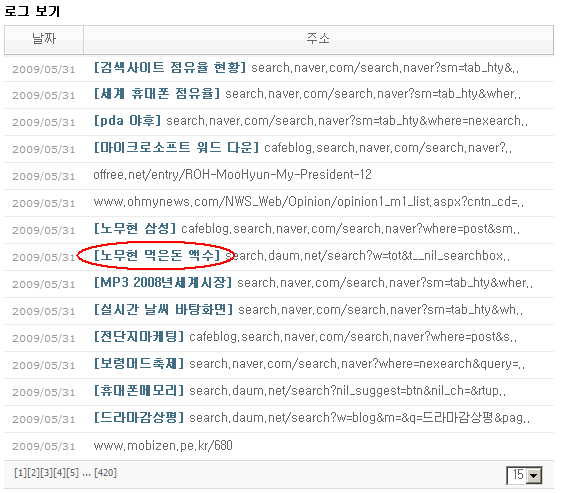
Task: Open the [드라마감상평] keyword link
Action: click(139, 418)
